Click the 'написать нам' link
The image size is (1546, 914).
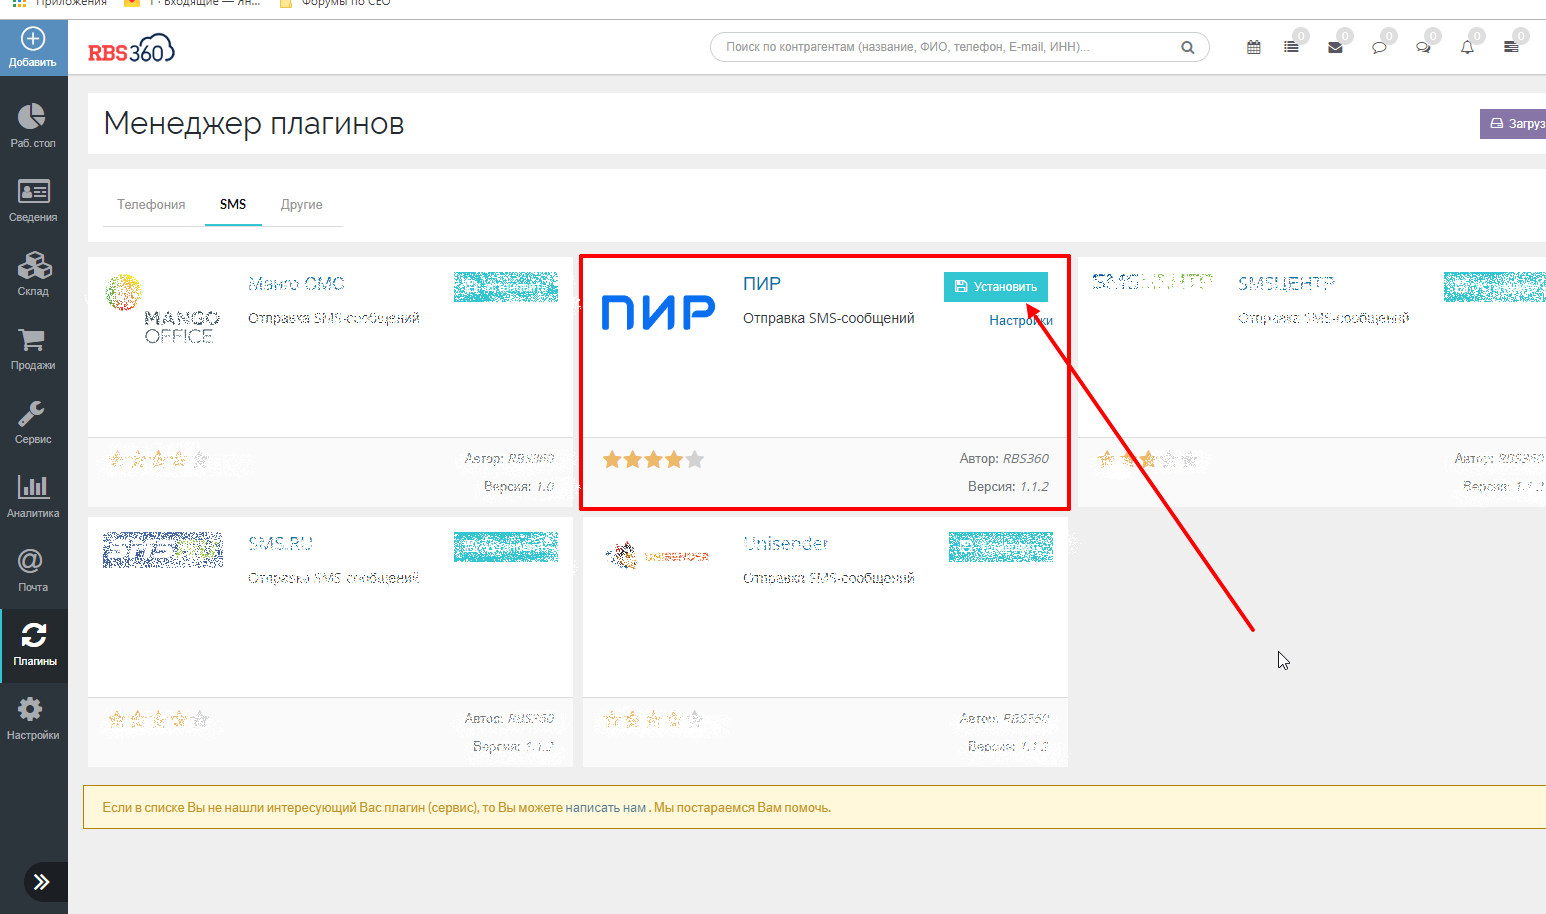[606, 808]
